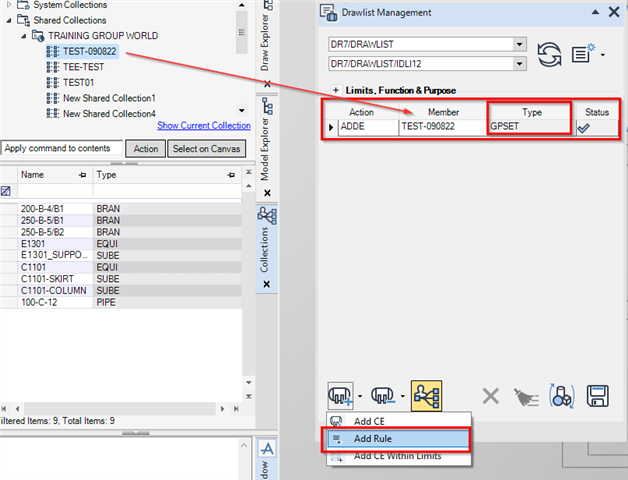Click the Select on Canvas button
Image resolution: width=628 pixels, height=480 pixels.
[x=206, y=149]
